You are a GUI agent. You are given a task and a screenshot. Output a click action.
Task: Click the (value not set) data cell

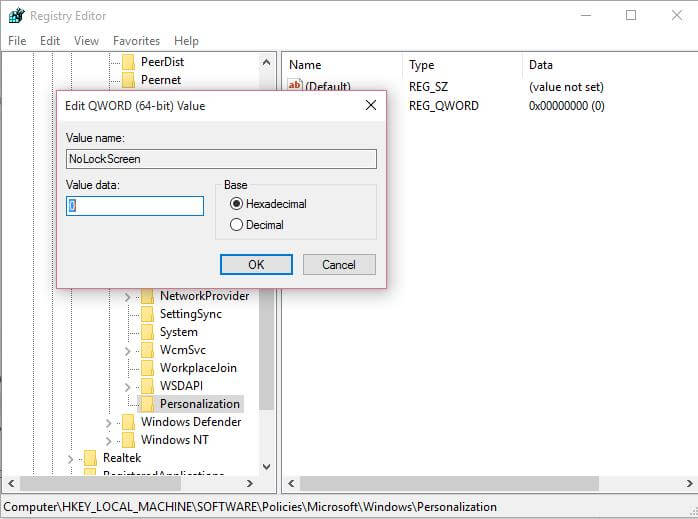566,87
